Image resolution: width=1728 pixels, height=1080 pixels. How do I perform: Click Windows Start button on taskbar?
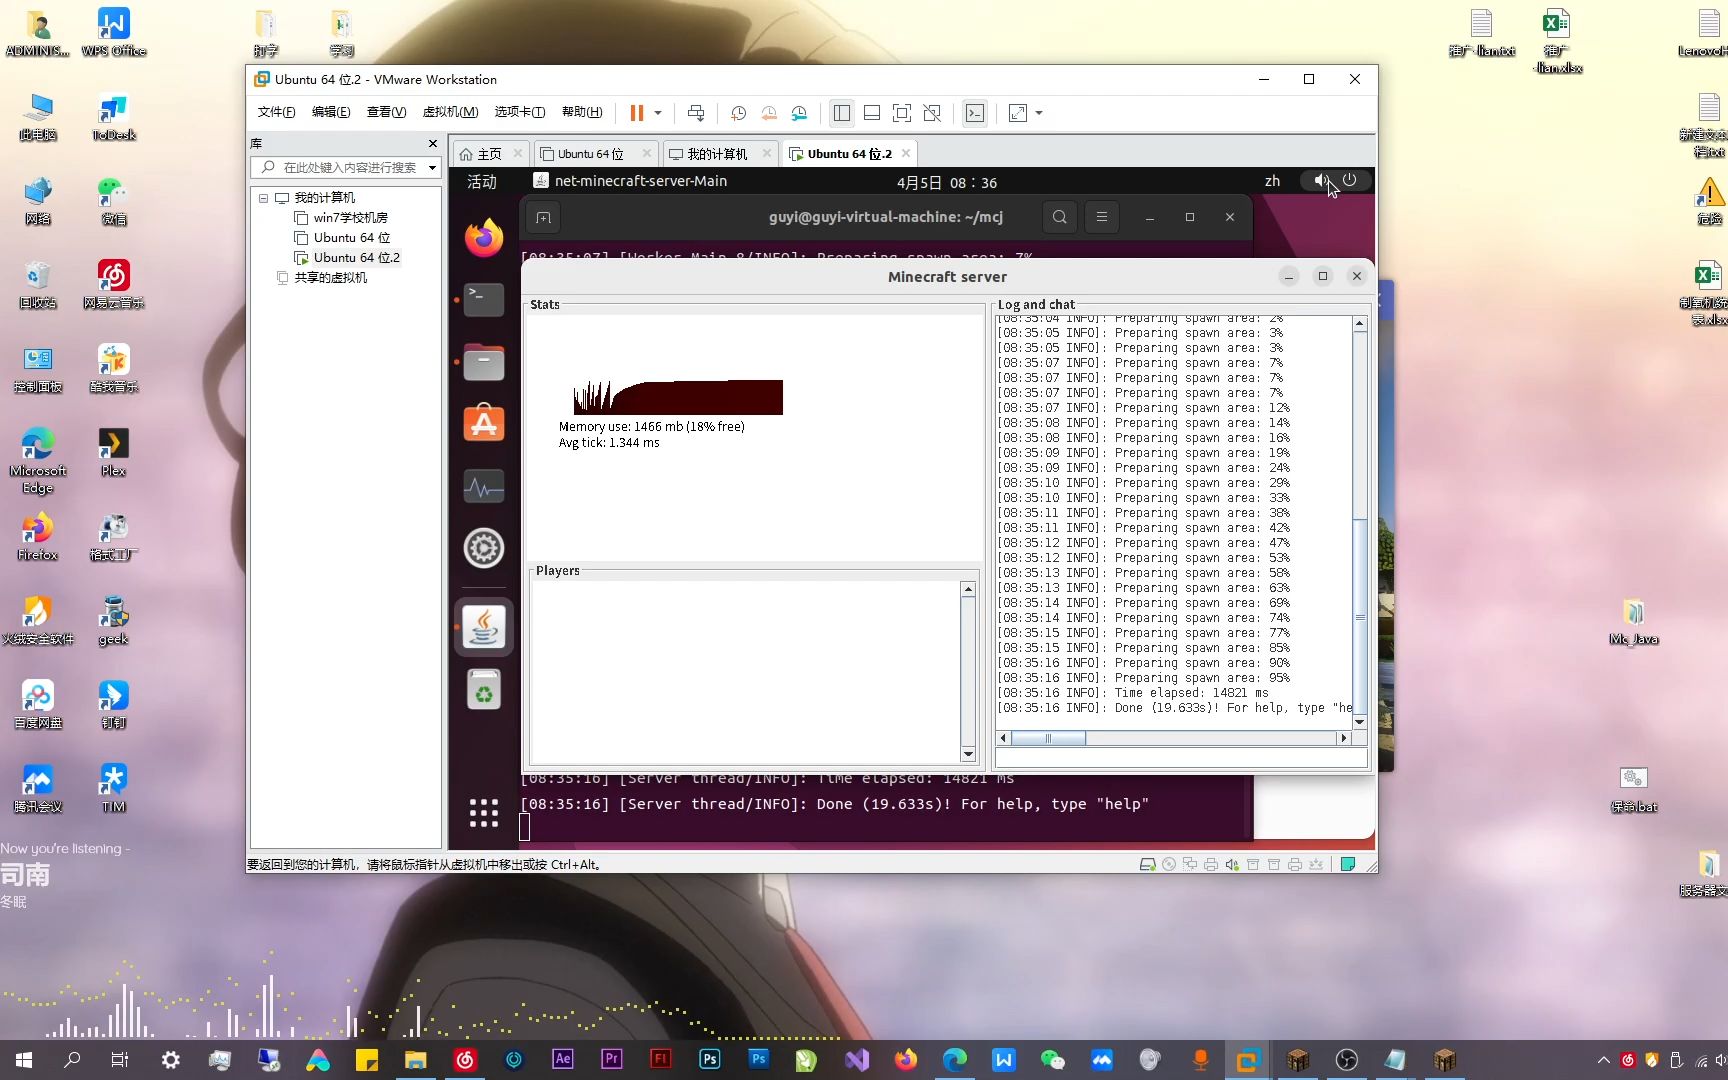click(x=24, y=1060)
